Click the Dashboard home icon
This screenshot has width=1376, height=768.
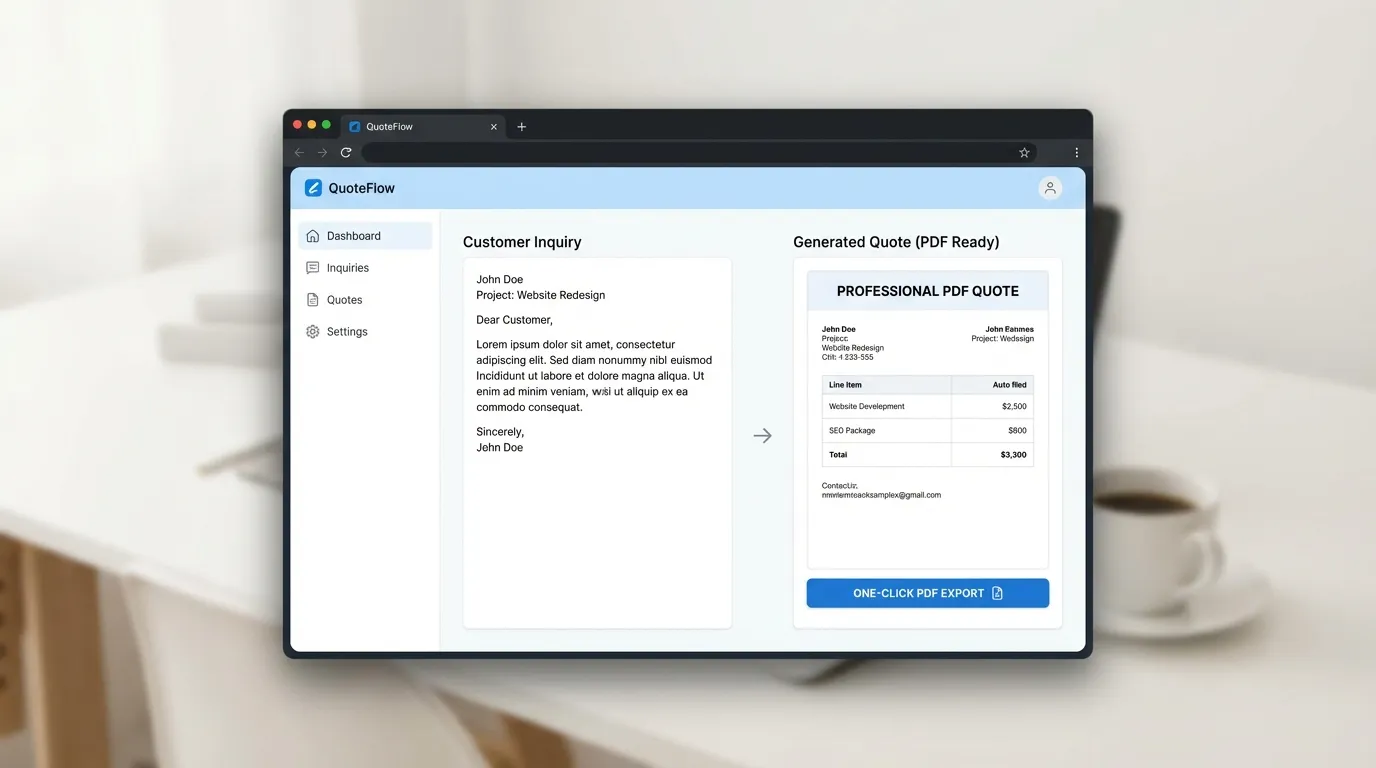point(313,236)
